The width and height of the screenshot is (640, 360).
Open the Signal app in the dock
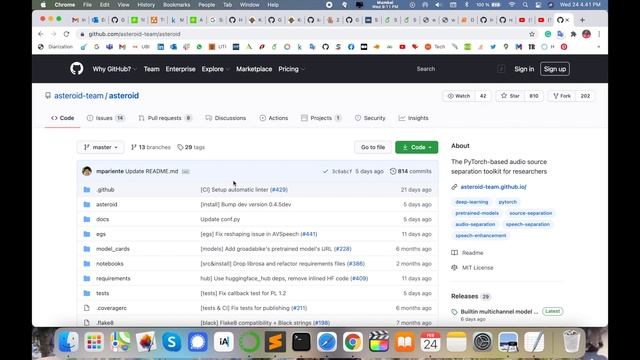pyautogui.click(x=198, y=341)
